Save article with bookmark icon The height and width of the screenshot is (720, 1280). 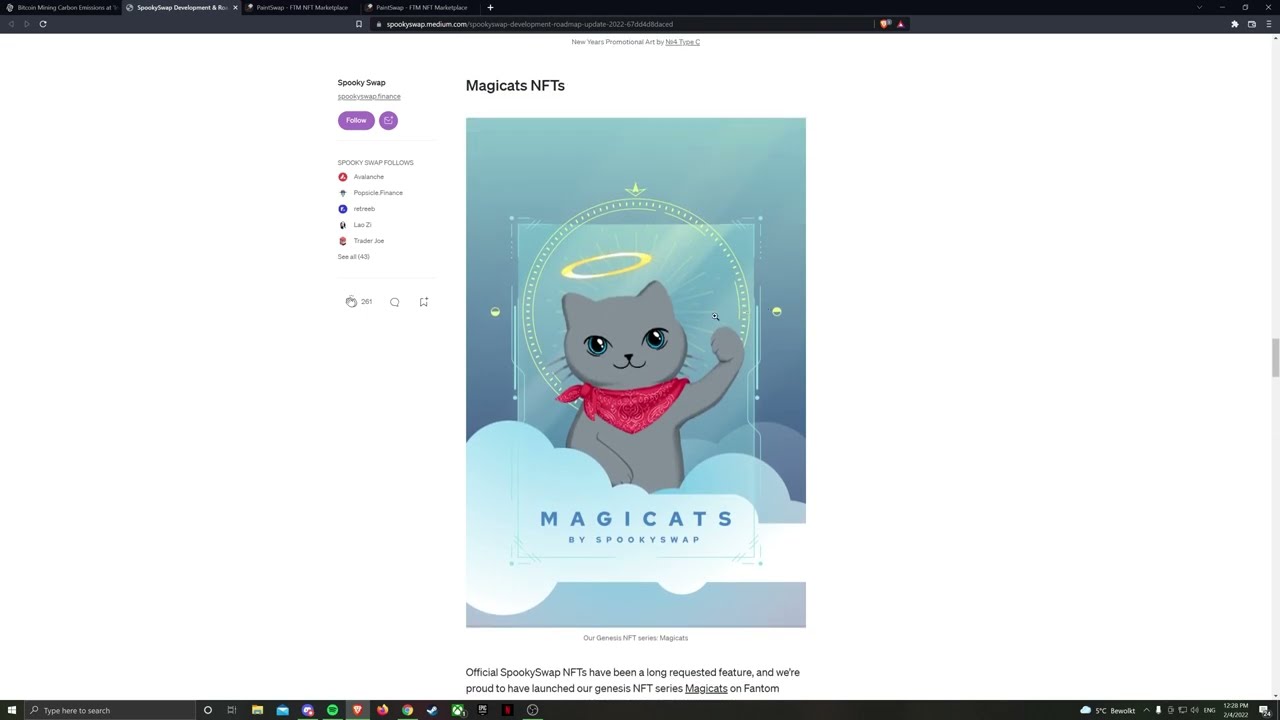[x=424, y=302]
